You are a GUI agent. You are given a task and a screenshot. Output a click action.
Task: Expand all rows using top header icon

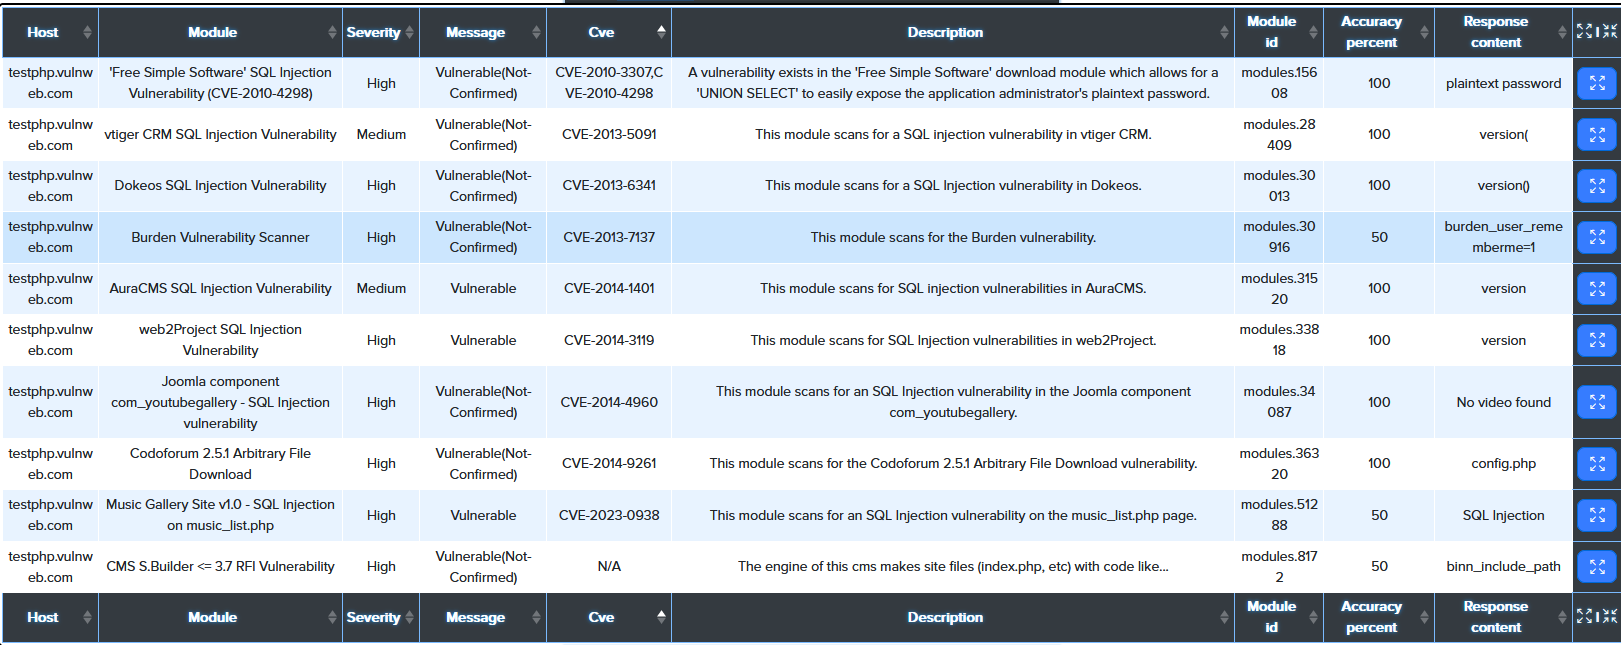[x=1584, y=32]
